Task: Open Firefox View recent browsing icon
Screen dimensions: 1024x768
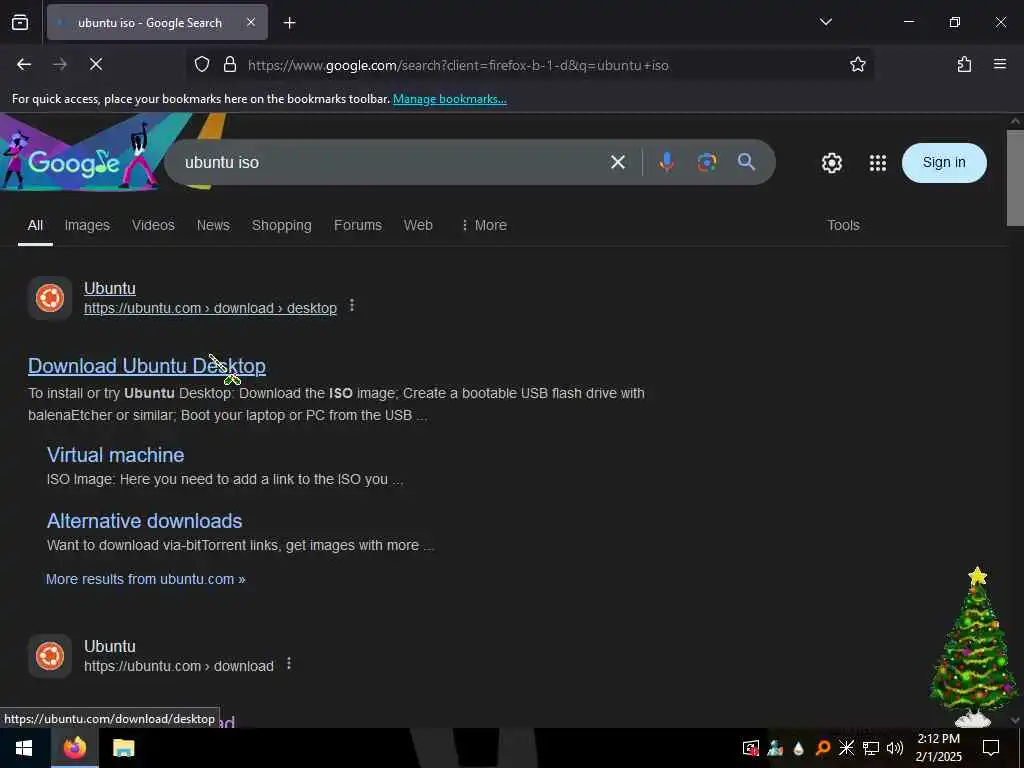Action: (x=20, y=22)
